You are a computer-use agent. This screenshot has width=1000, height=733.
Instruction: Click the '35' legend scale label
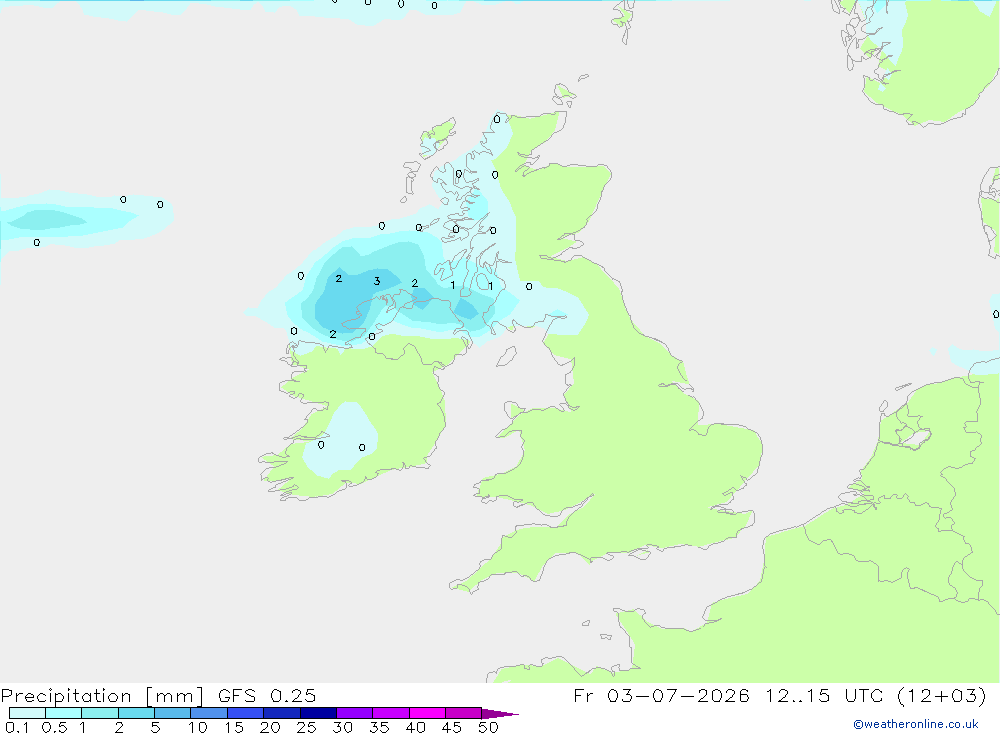[379, 727]
